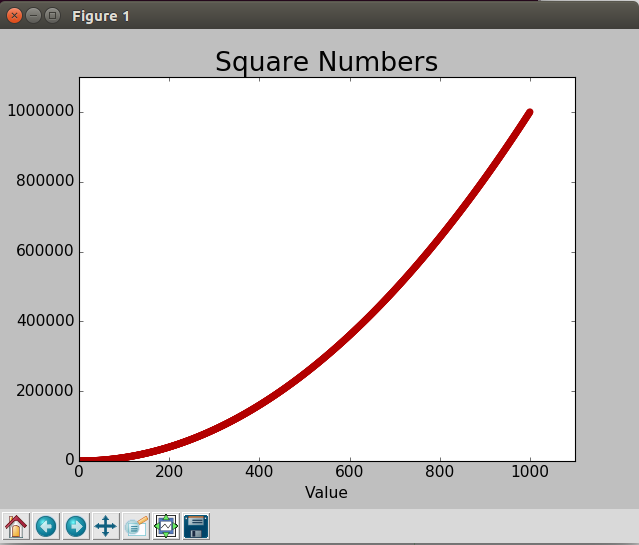Save the figure with floppy disk icon
The height and width of the screenshot is (545, 639).
click(196, 526)
